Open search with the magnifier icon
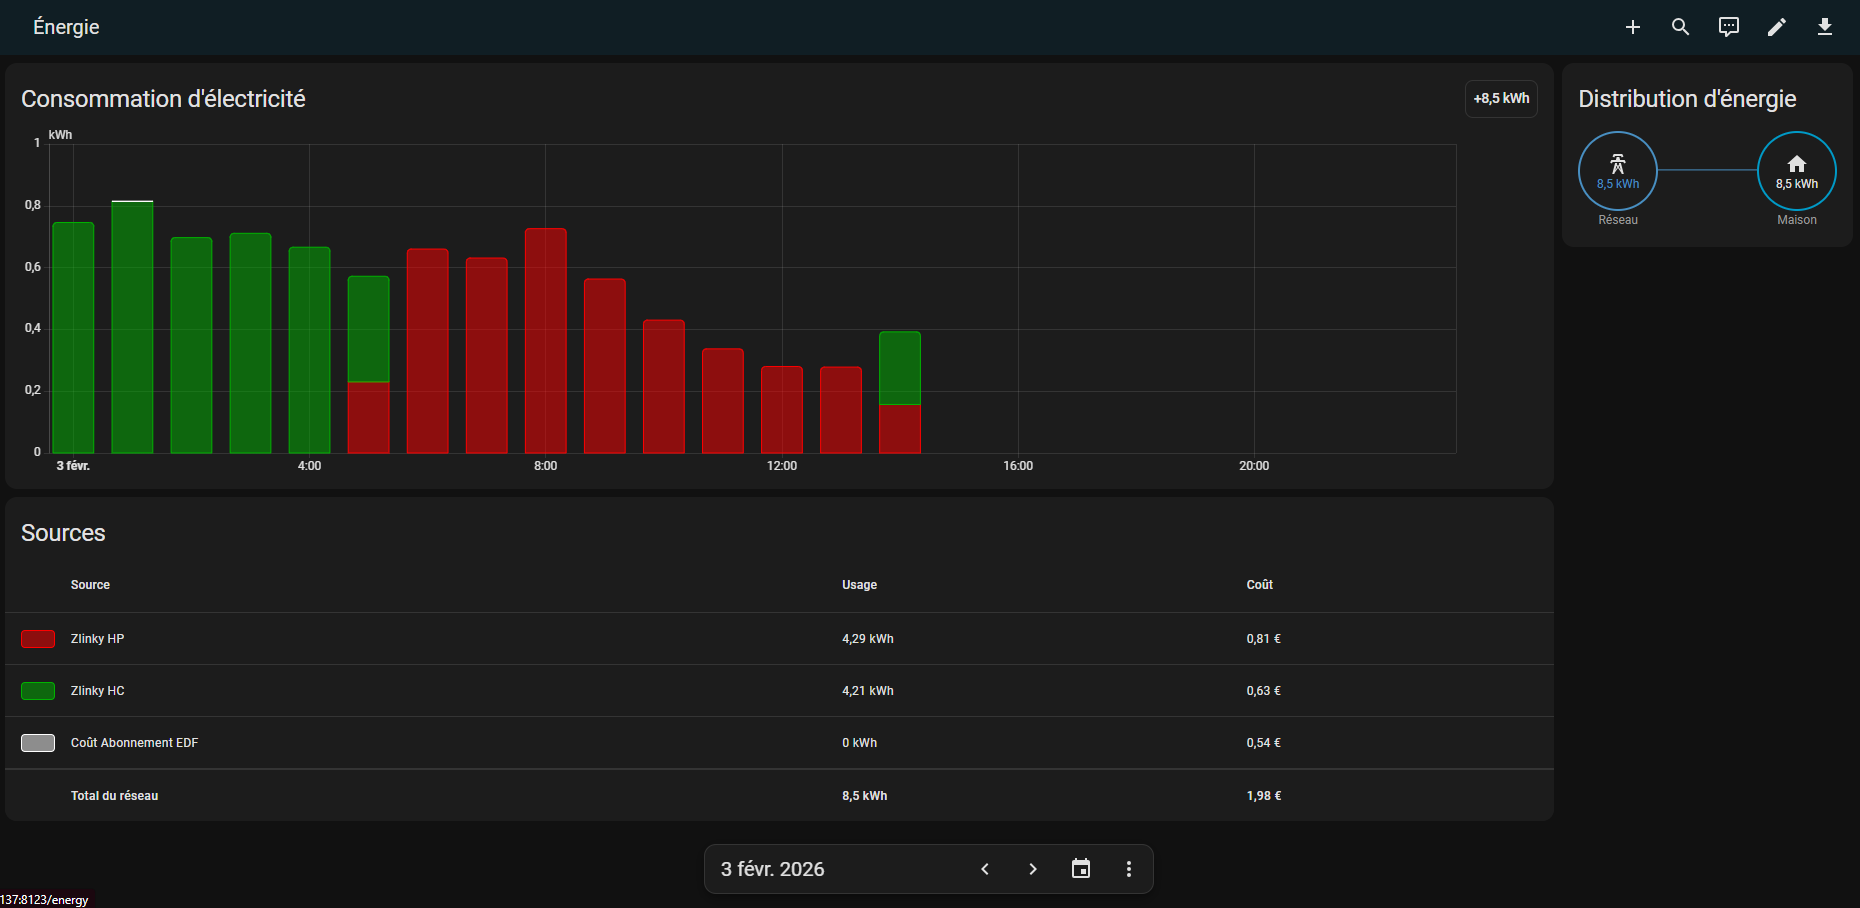The image size is (1860, 908). pos(1681,27)
